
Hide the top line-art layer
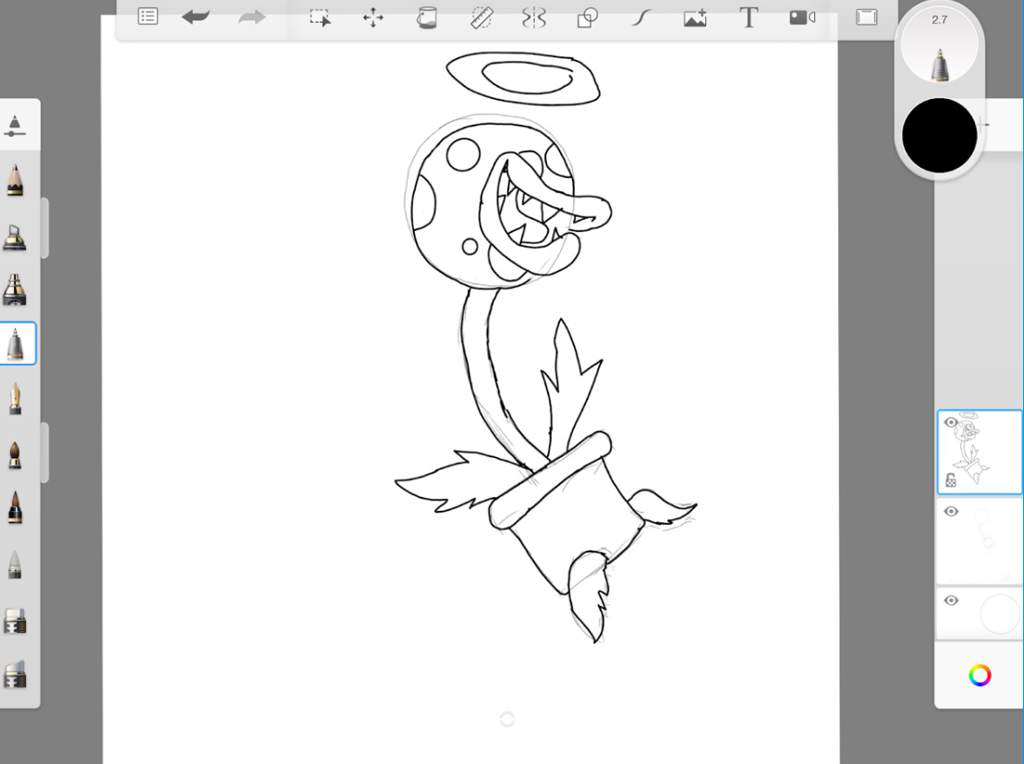click(x=951, y=422)
